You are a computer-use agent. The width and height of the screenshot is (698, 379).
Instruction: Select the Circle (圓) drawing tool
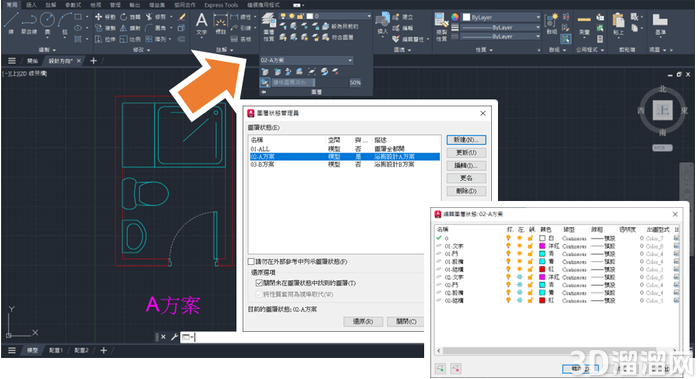click(x=47, y=22)
